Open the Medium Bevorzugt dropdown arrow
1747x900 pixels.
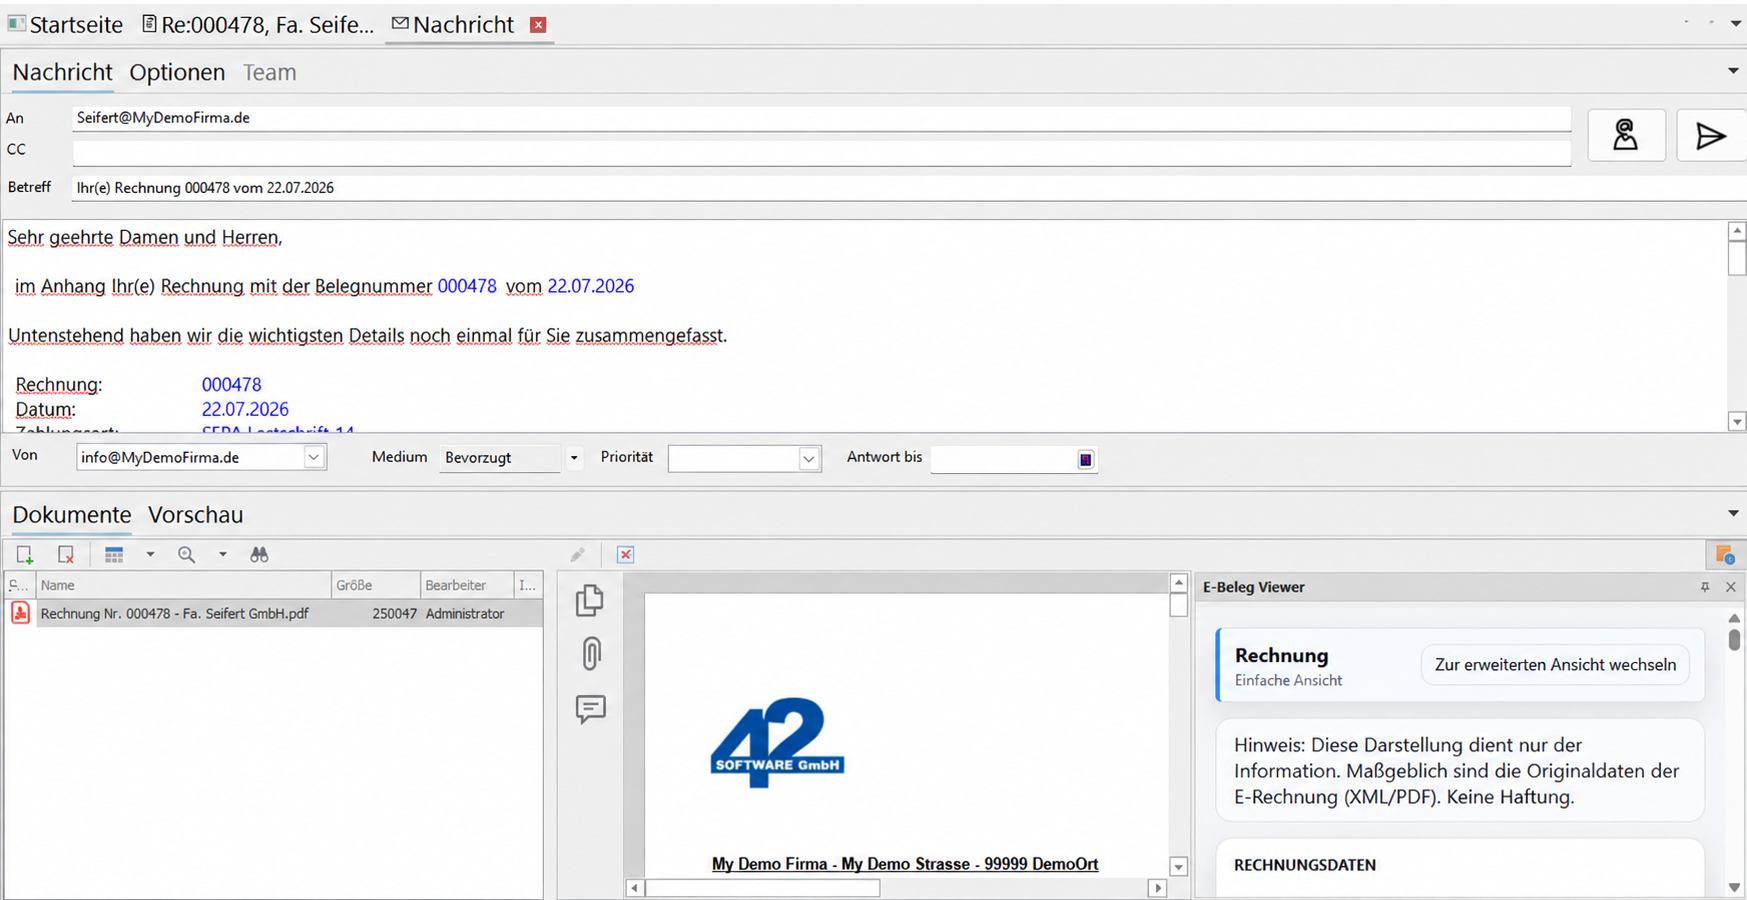click(x=574, y=458)
